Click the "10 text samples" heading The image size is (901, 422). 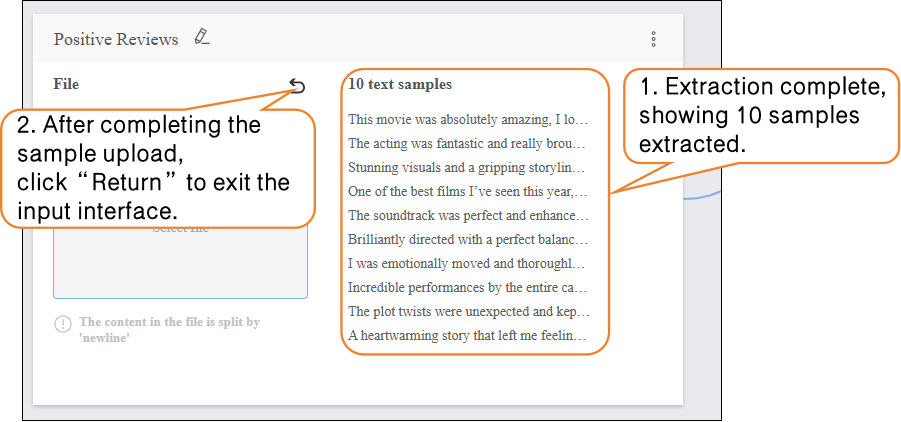(x=400, y=85)
